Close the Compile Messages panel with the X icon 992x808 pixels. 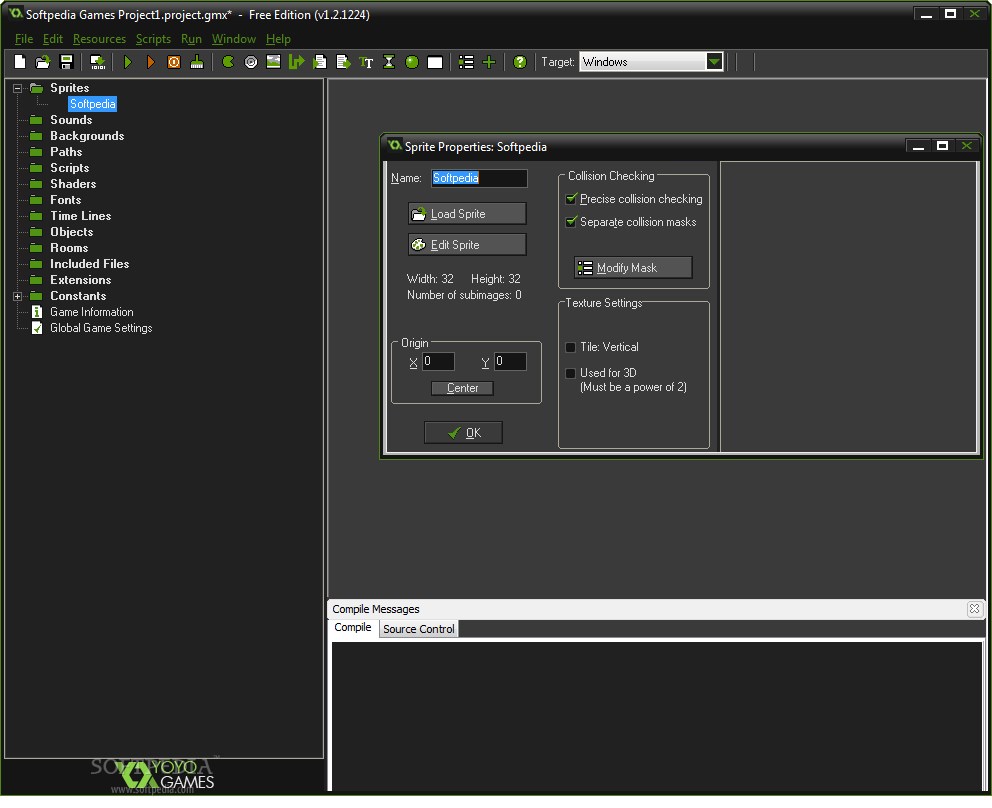click(x=974, y=609)
